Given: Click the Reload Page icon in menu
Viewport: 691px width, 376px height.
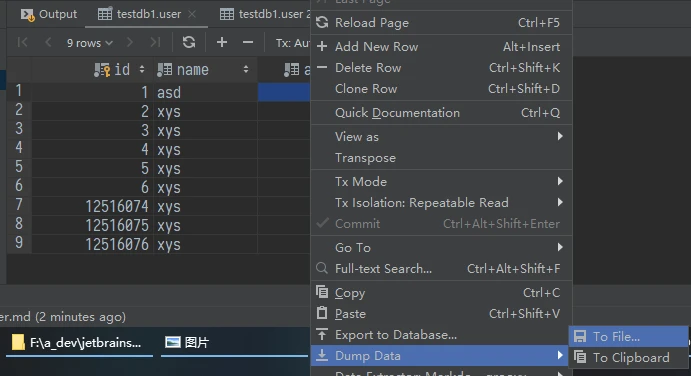Looking at the screenshot, I should 322,22.
